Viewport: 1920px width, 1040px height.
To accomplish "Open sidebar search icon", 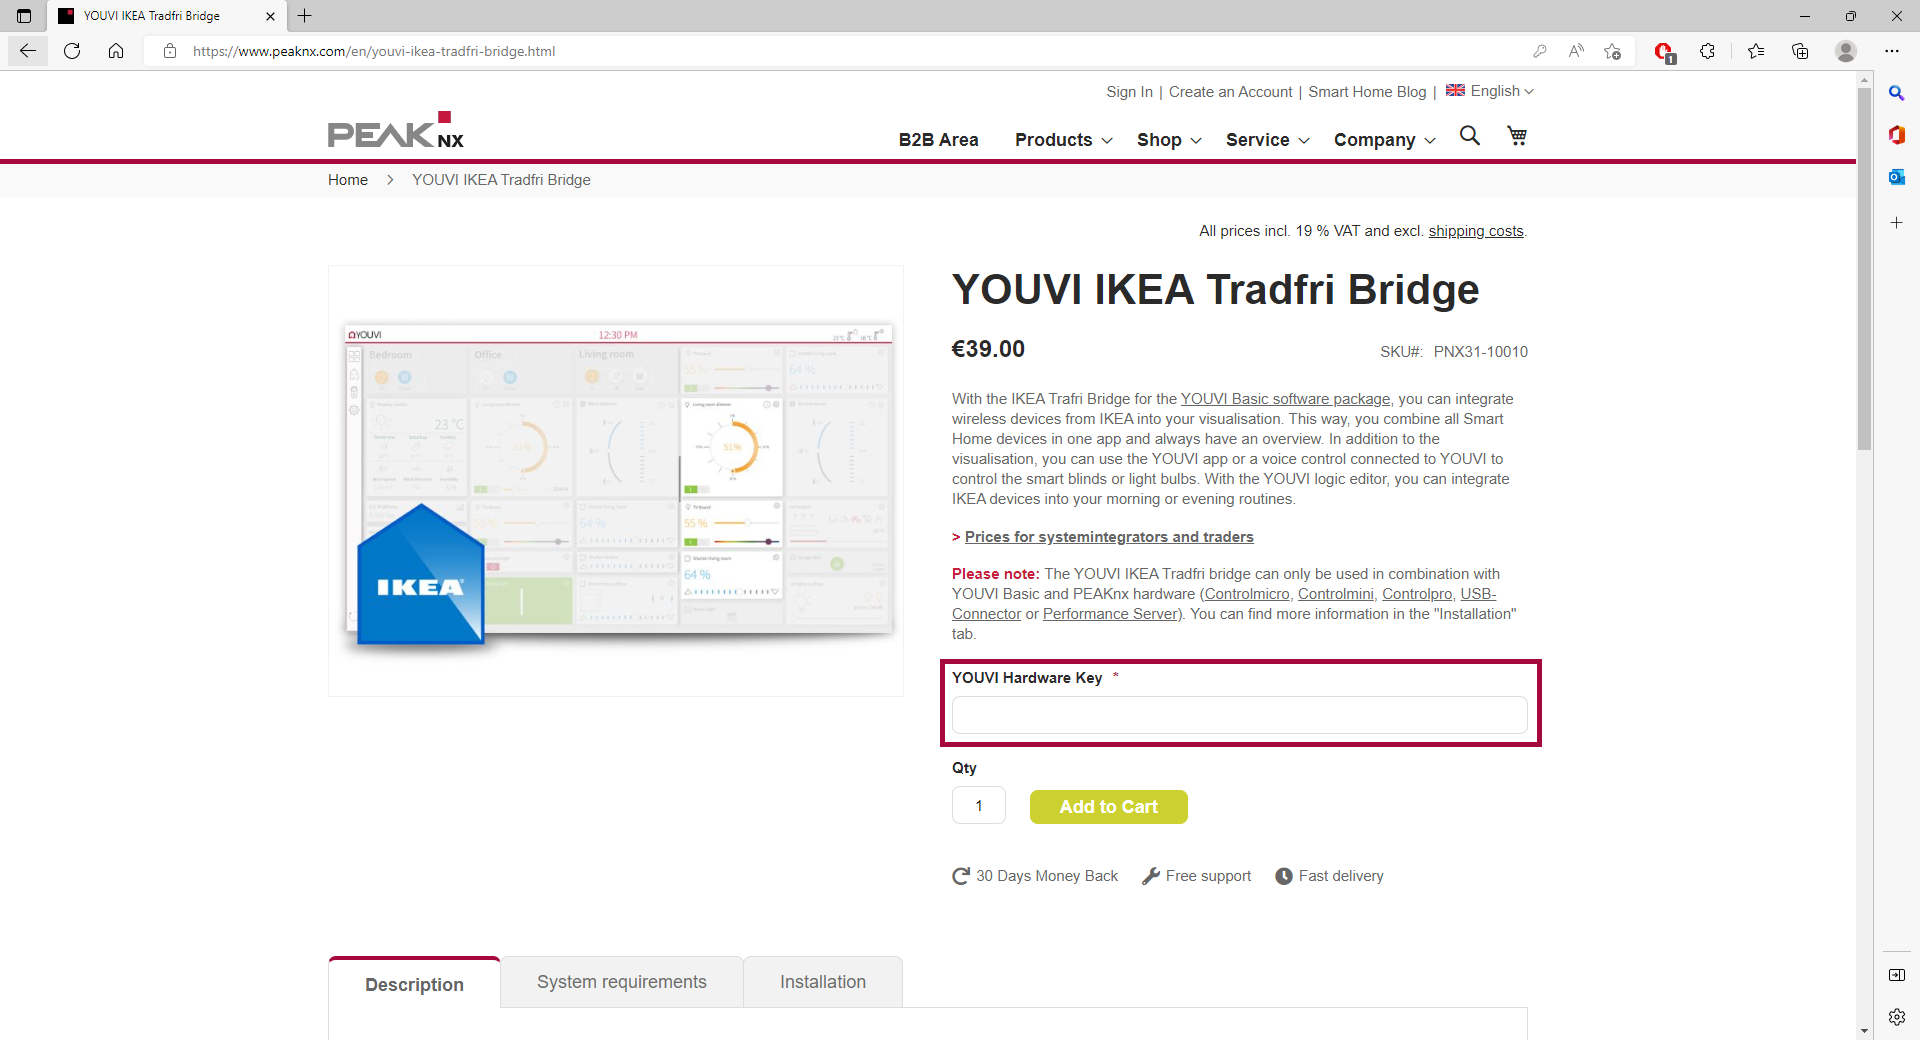I will point(1896,93).
